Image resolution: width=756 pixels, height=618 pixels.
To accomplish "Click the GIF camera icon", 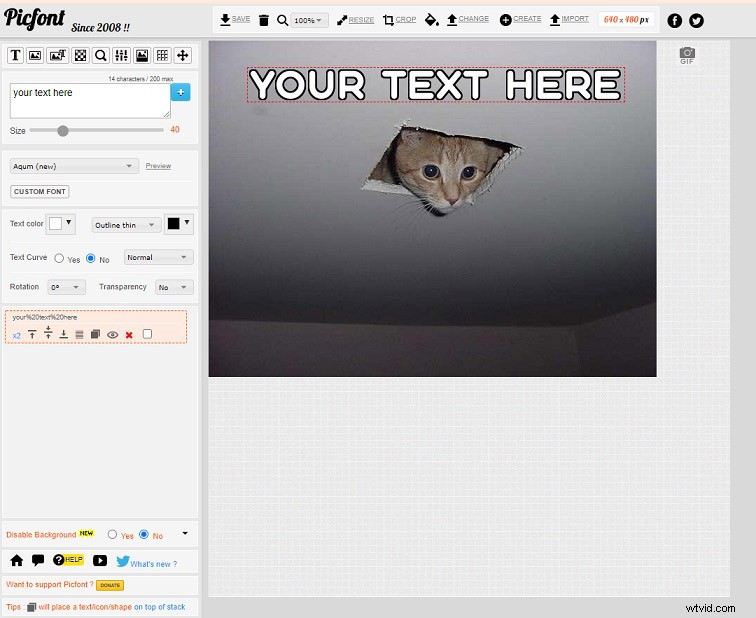I will (x=687, y=55).
